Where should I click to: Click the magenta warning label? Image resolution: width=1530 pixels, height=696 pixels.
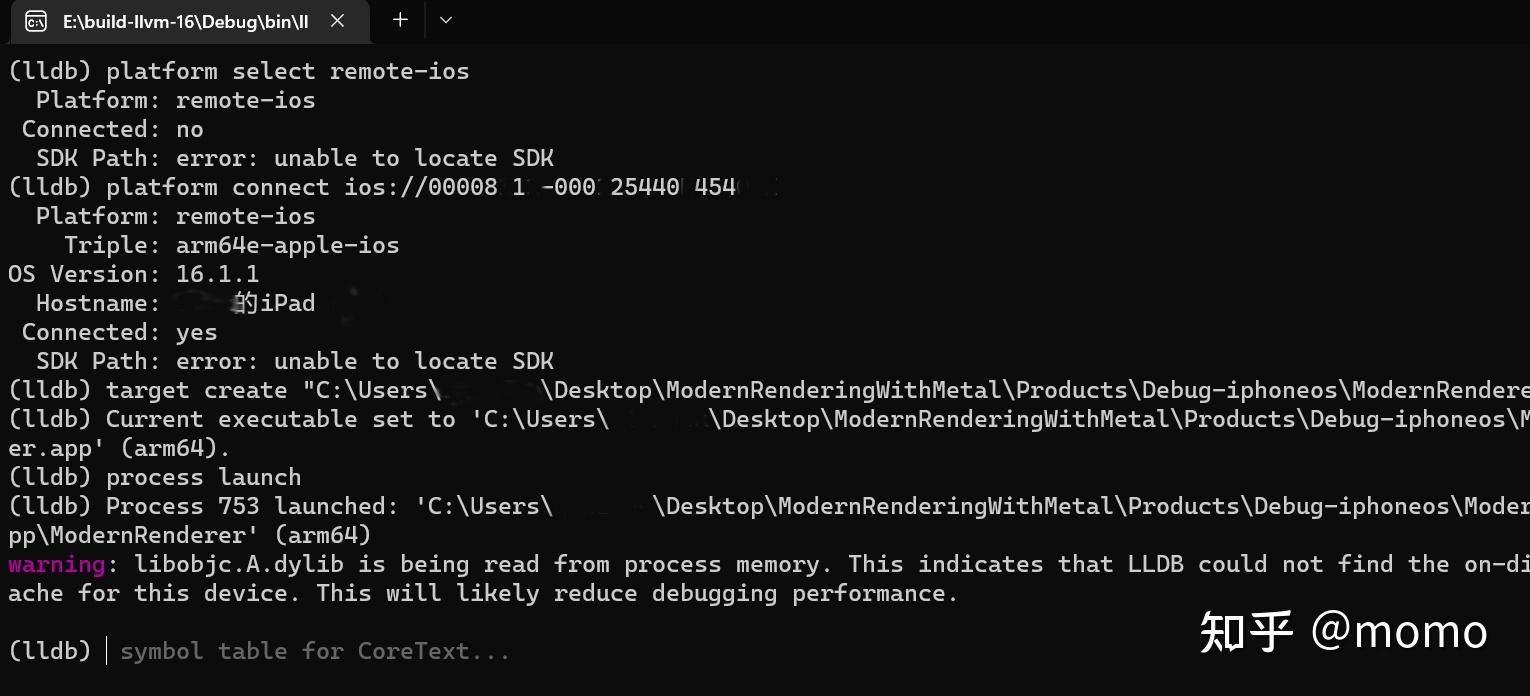click(56, 564)
